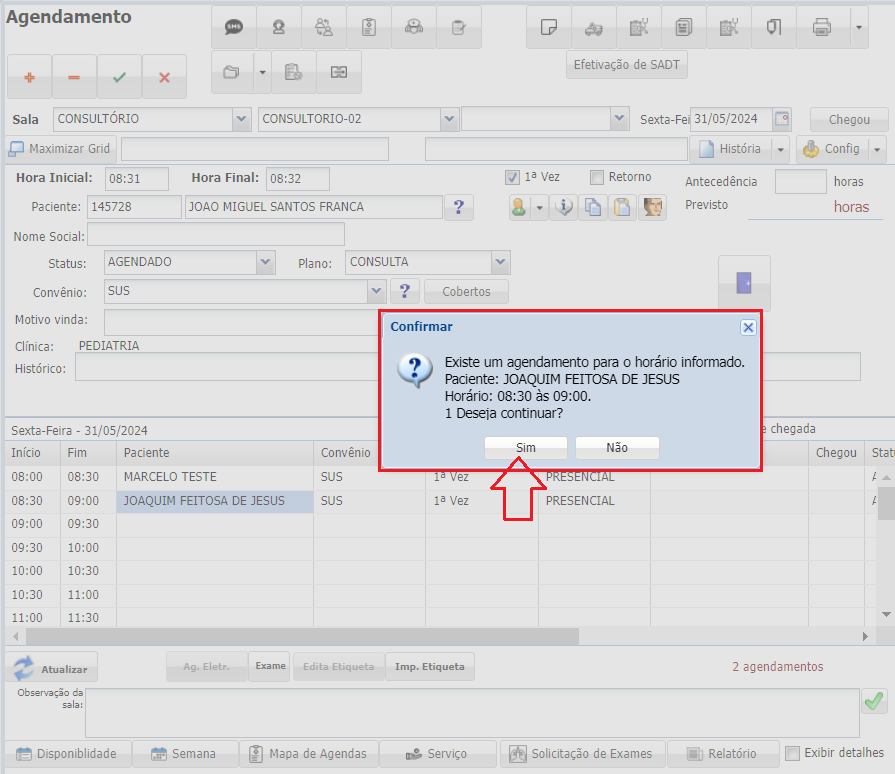Click the clipboard with gear icon
This screenshot has height=774, width=895.
pos(293,72)
